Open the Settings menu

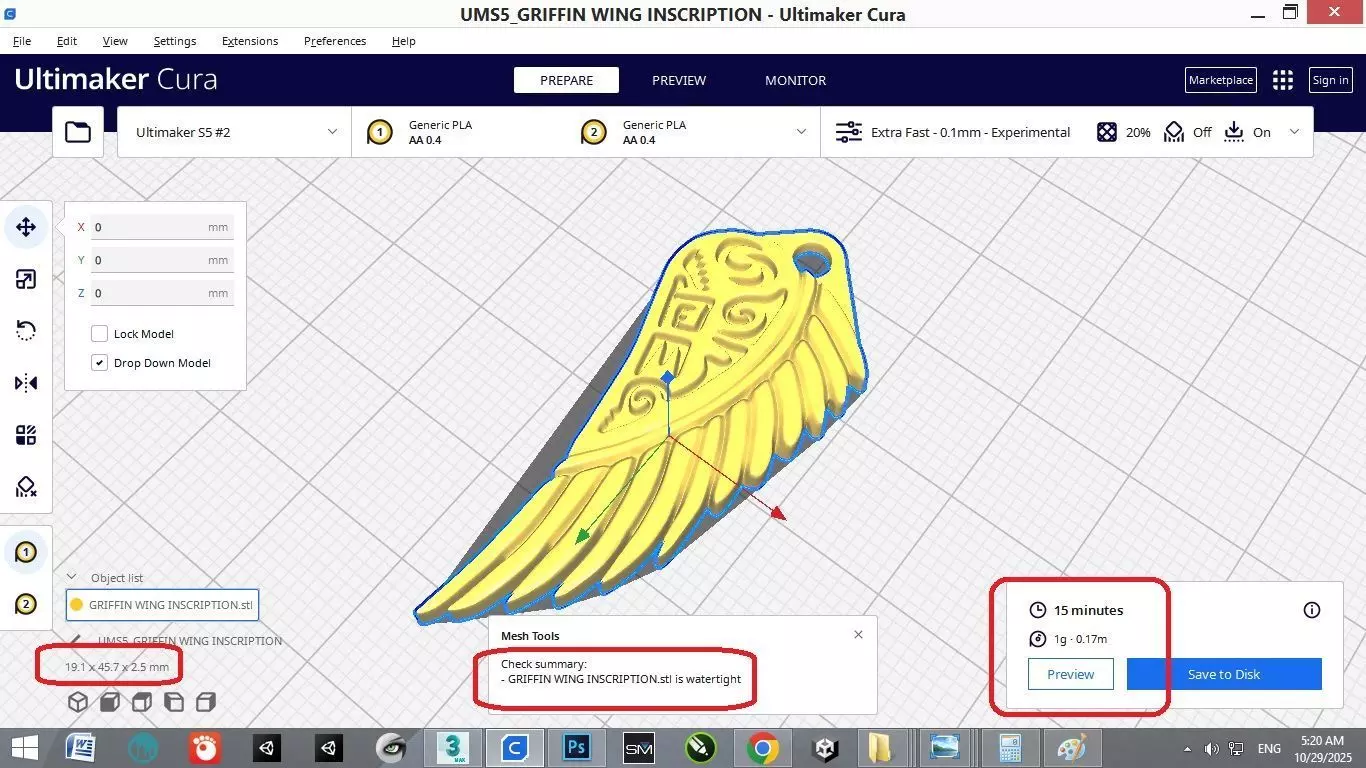pyautogui.click(x=175, y=41)
